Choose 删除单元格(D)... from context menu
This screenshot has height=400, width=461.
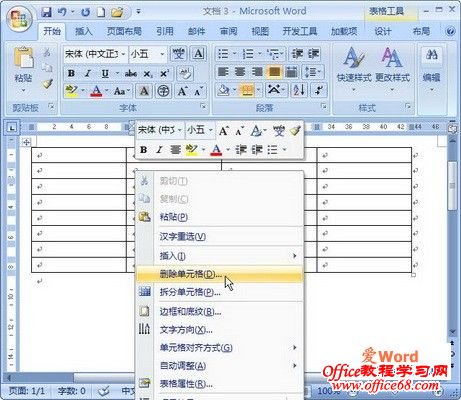point(220,274)
